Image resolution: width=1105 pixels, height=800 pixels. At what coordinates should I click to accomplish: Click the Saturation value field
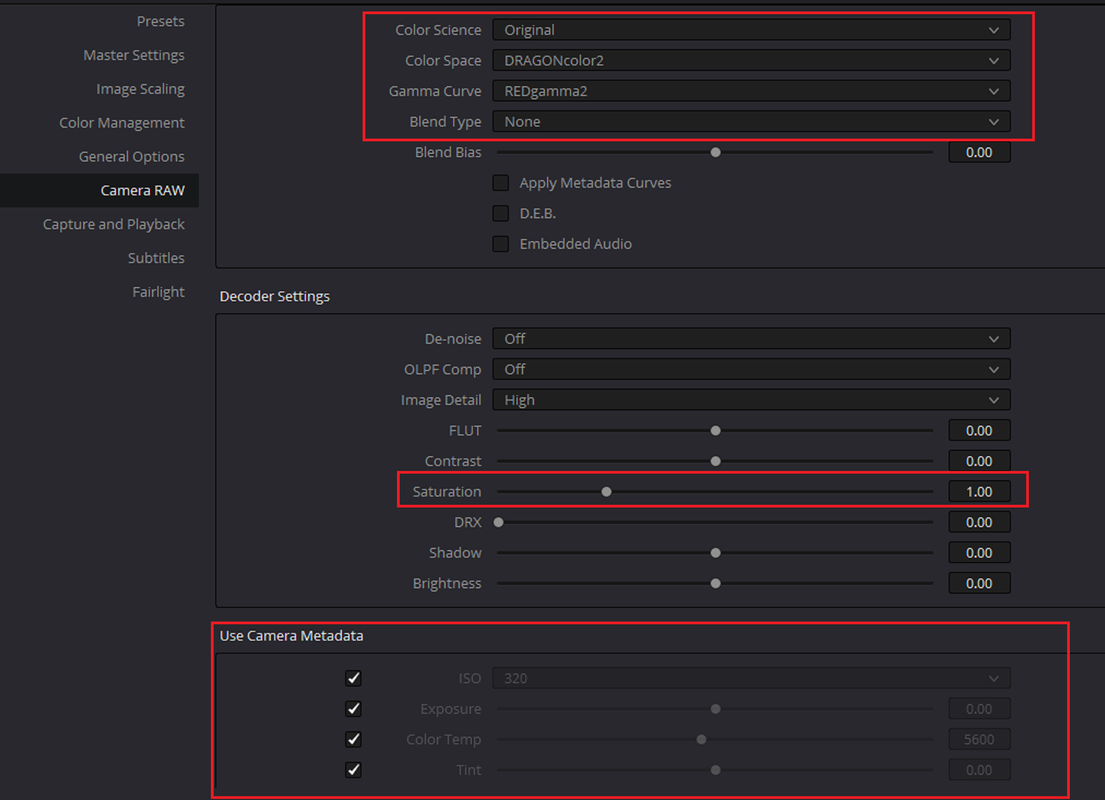click(979, 492)
